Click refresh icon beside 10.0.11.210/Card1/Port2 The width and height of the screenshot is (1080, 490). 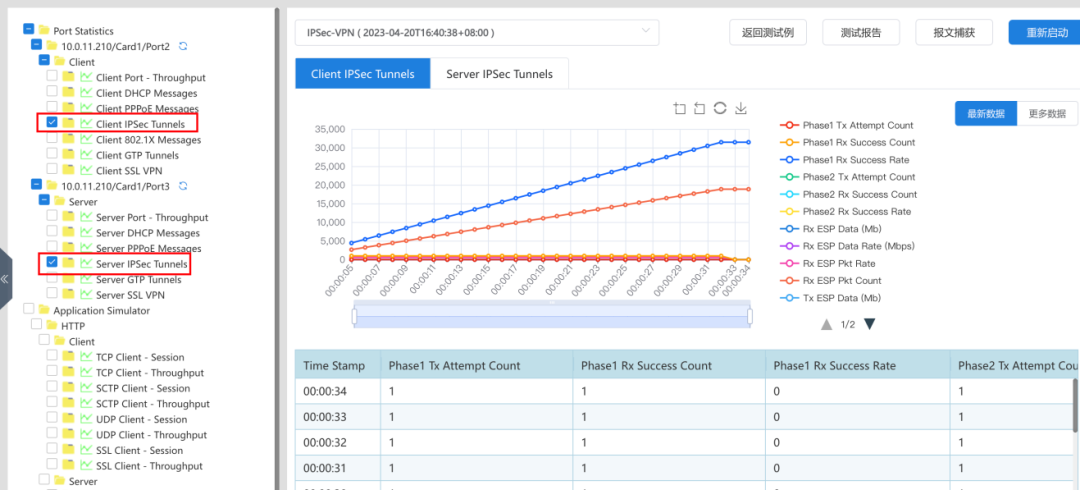(183, 46)
